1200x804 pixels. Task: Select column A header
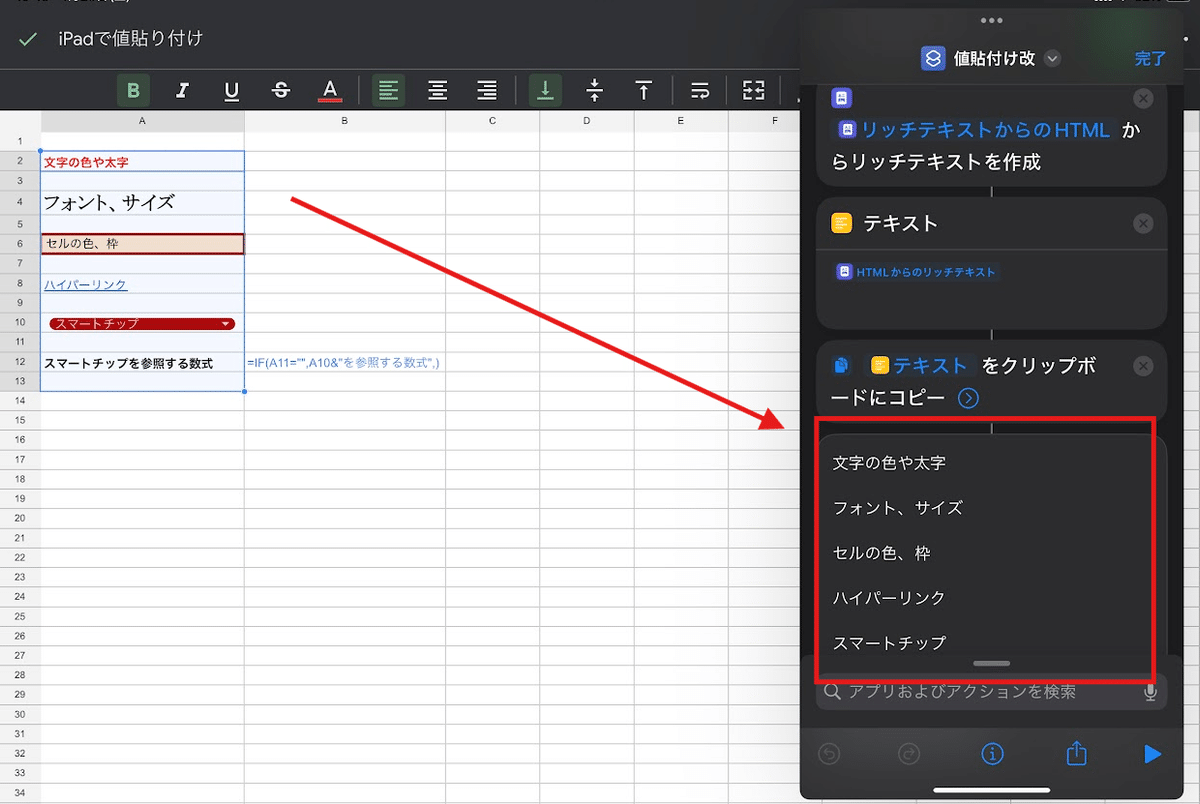point(142,121)
